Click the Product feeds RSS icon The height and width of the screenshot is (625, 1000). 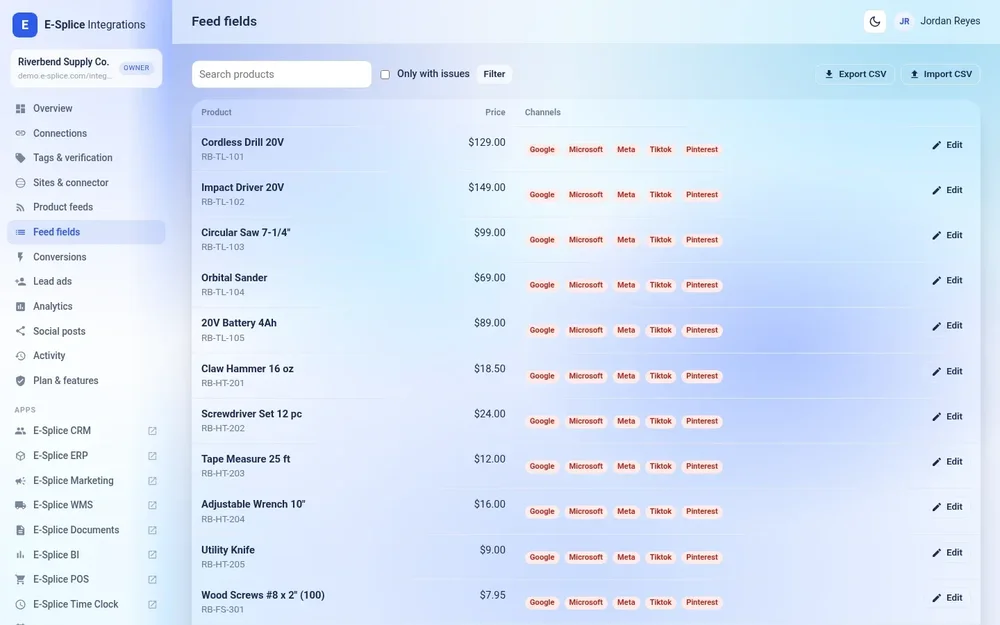20,207
